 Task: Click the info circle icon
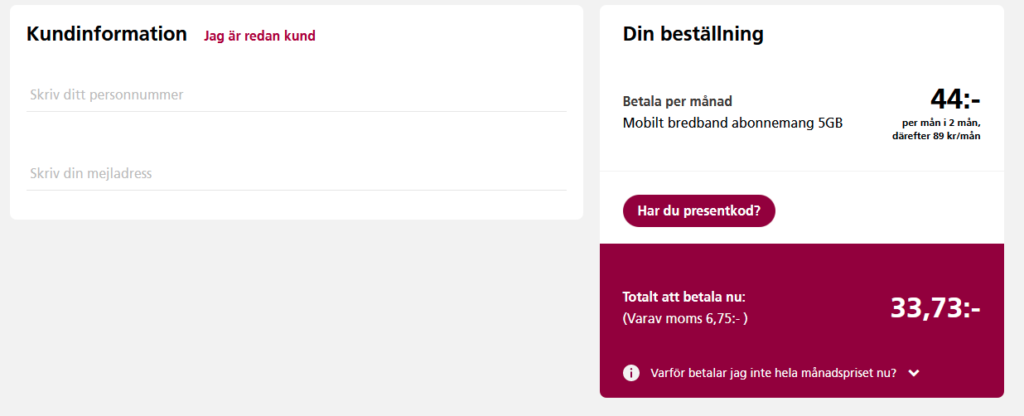[x=631, y=373]
